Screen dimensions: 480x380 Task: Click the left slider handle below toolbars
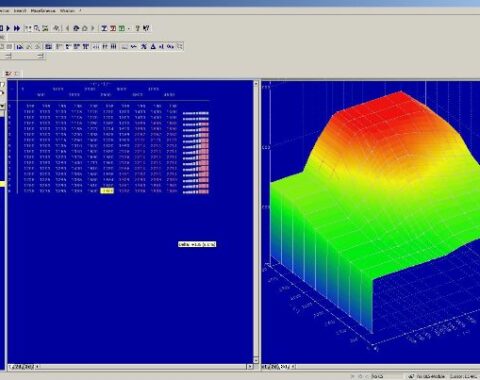9,57
